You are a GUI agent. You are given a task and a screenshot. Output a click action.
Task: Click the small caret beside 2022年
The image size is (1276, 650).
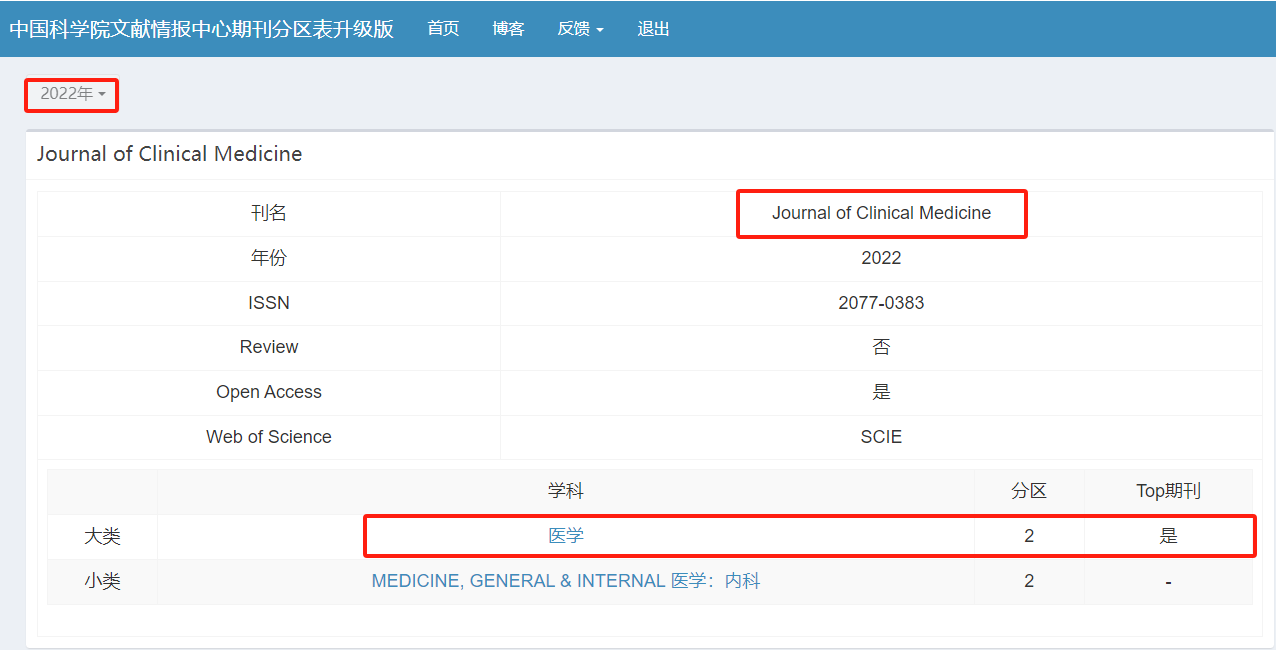(x=102, y=95)
